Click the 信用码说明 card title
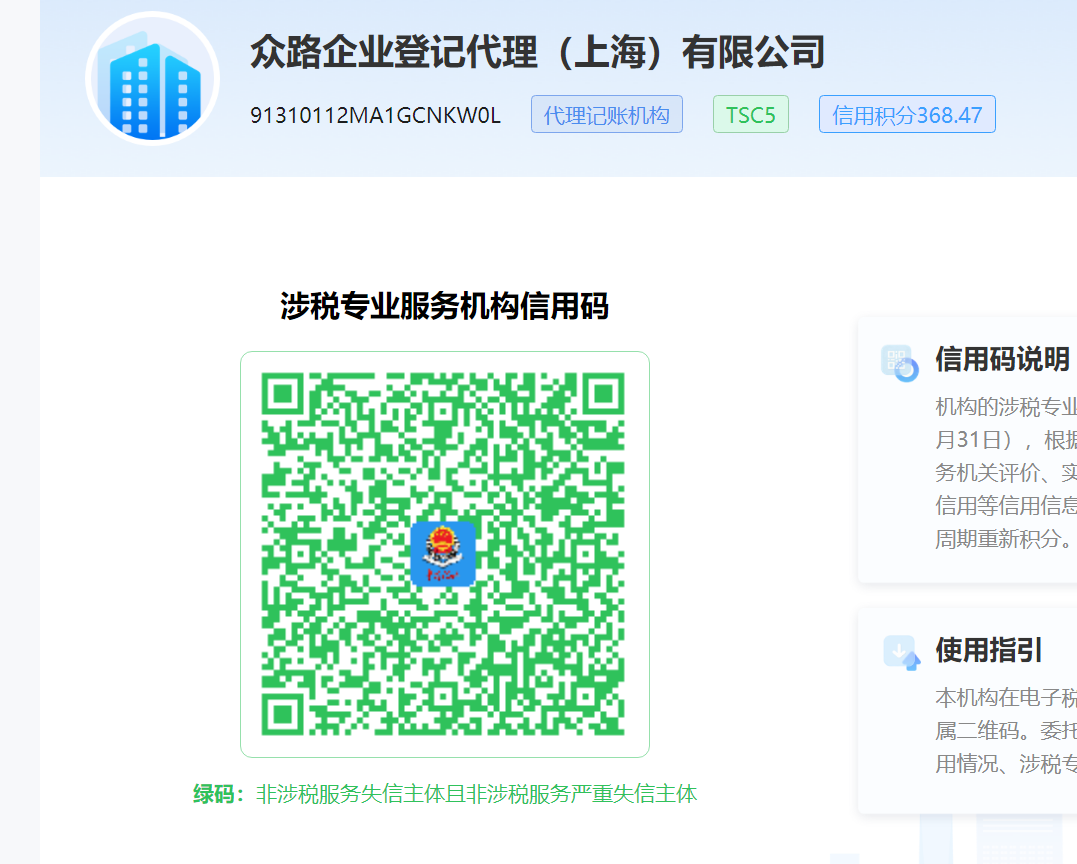 pyautogui.click(x=1003, y=359)
